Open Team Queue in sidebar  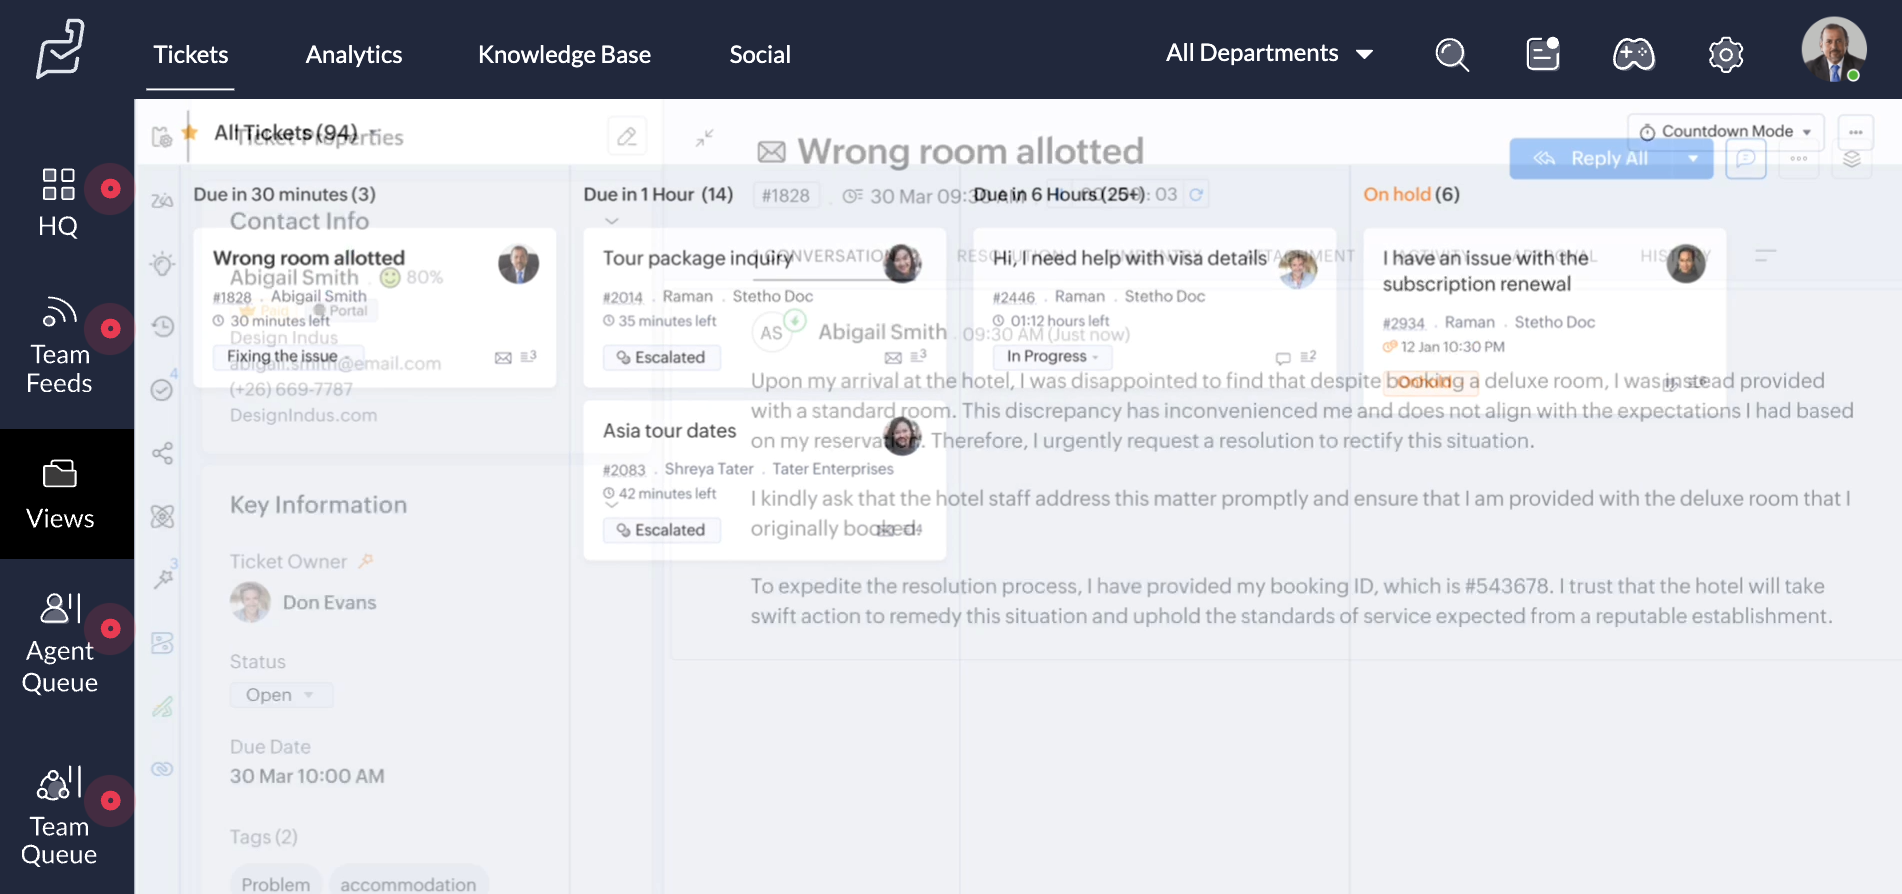[x=60, y=816]
